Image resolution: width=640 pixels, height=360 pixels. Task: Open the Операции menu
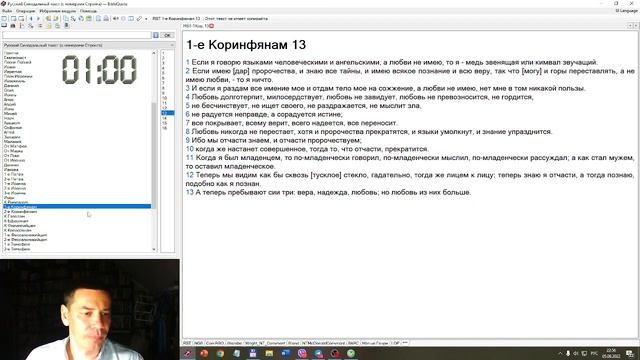click(x=25, y=11)
